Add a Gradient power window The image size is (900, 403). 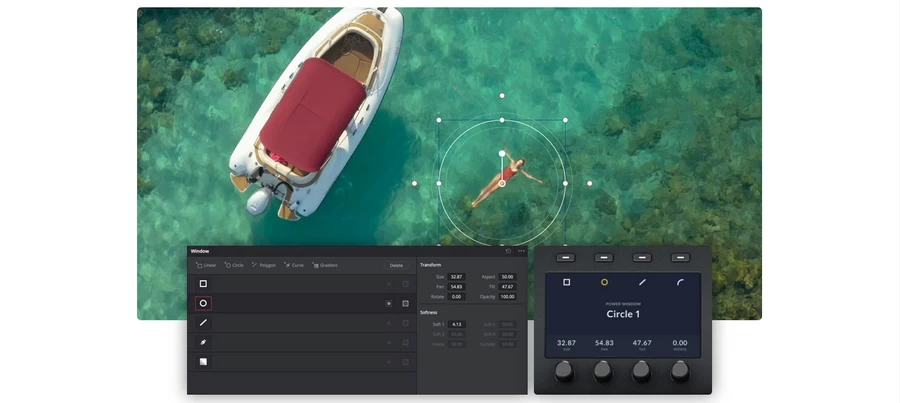tap(325, 265)
